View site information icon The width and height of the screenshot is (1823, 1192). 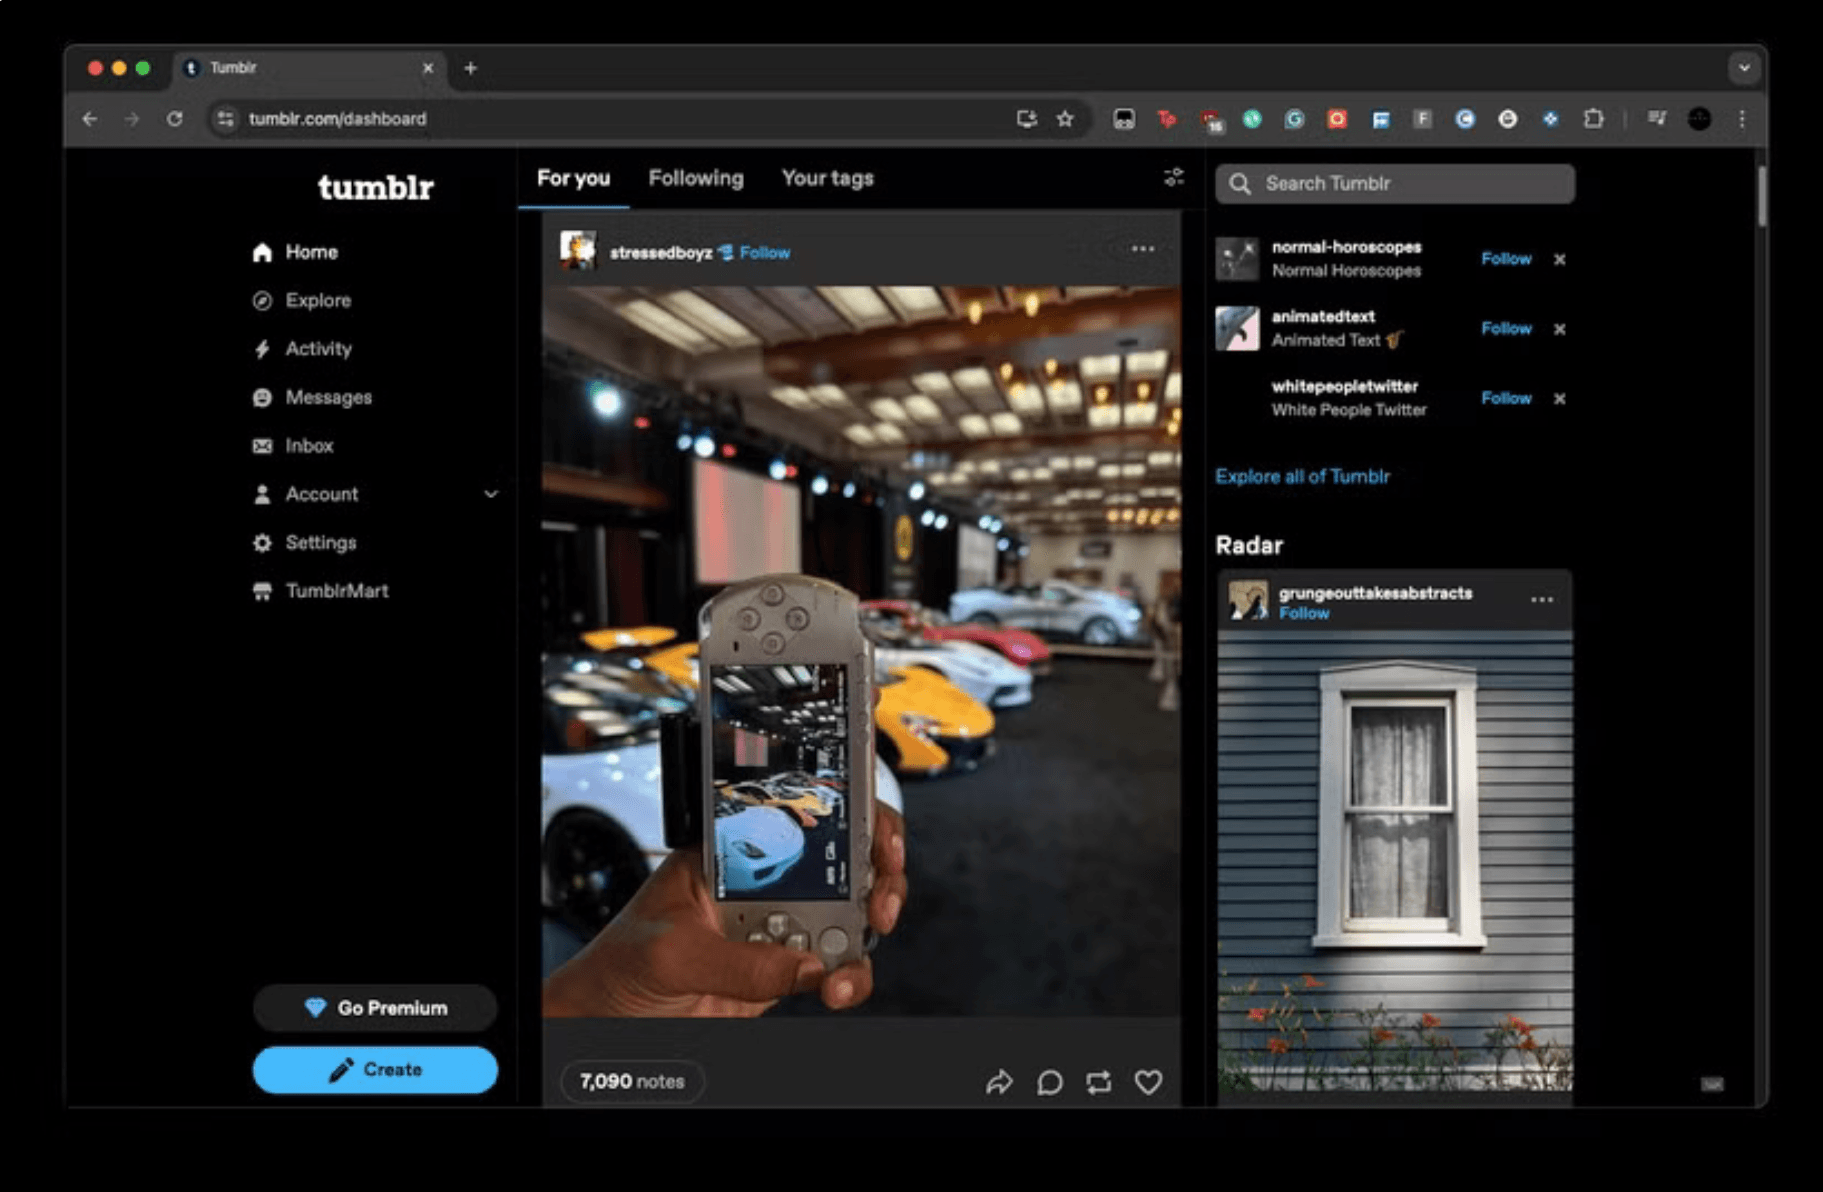coord(226,119)
